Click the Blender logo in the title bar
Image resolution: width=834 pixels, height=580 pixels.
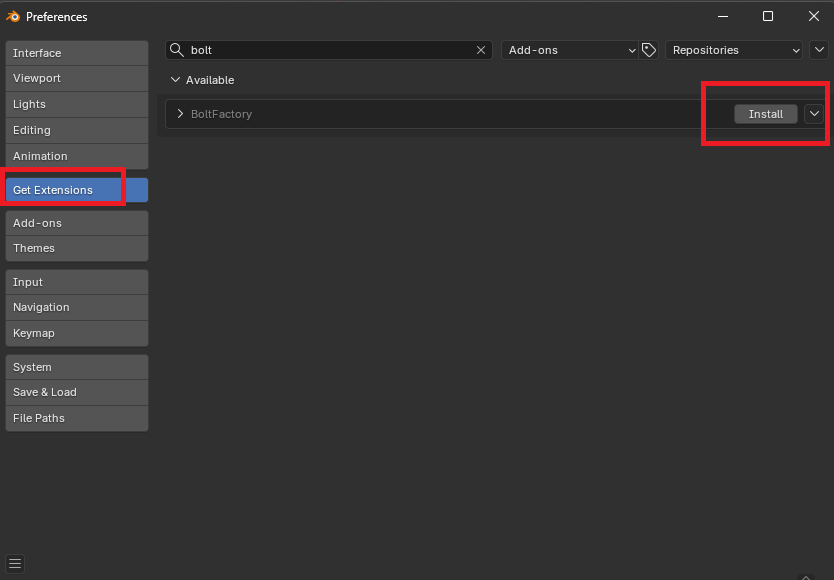tap(13, 16)
